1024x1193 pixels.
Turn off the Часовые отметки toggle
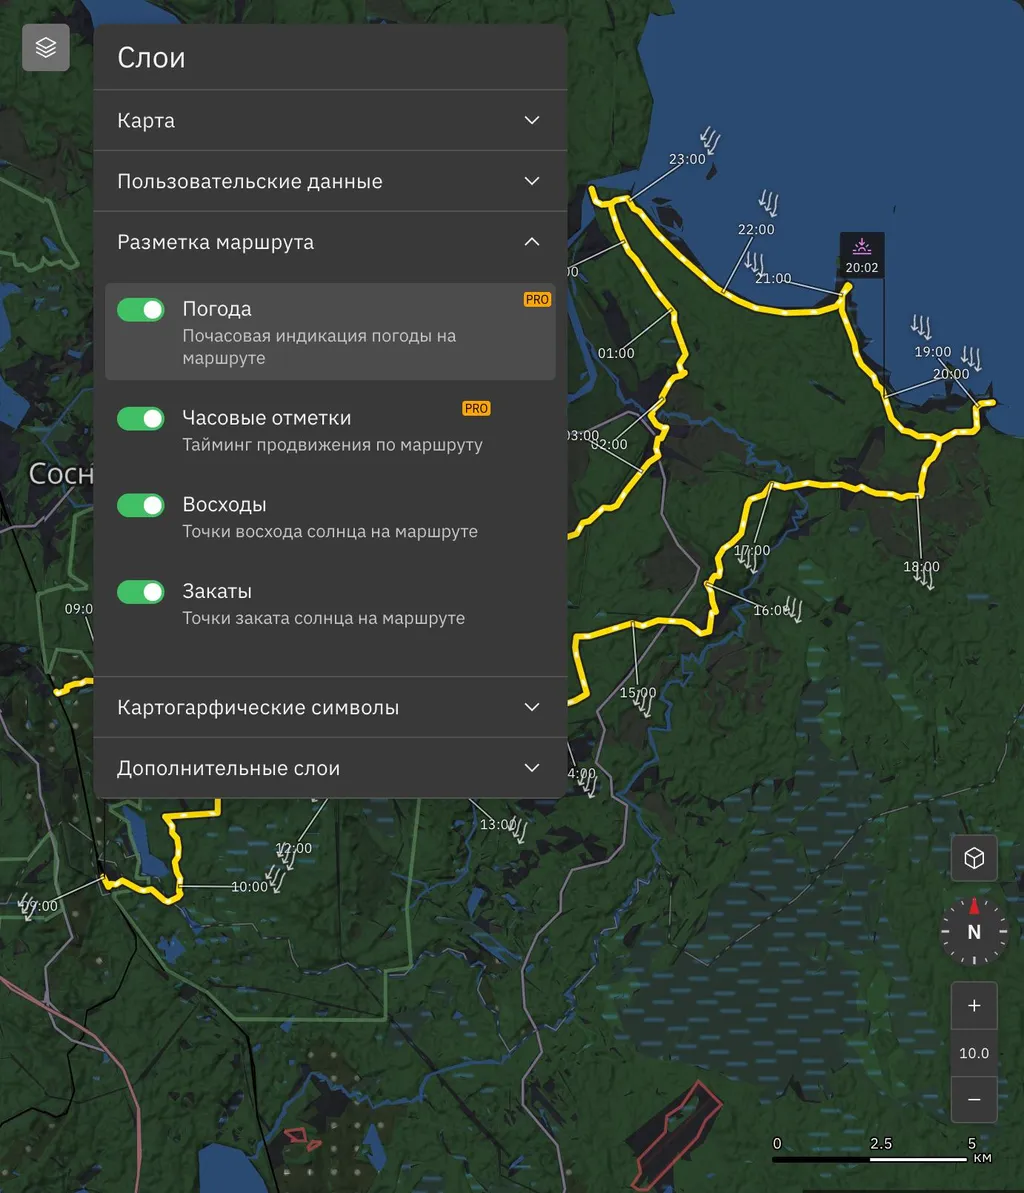[x=141, y=419]
